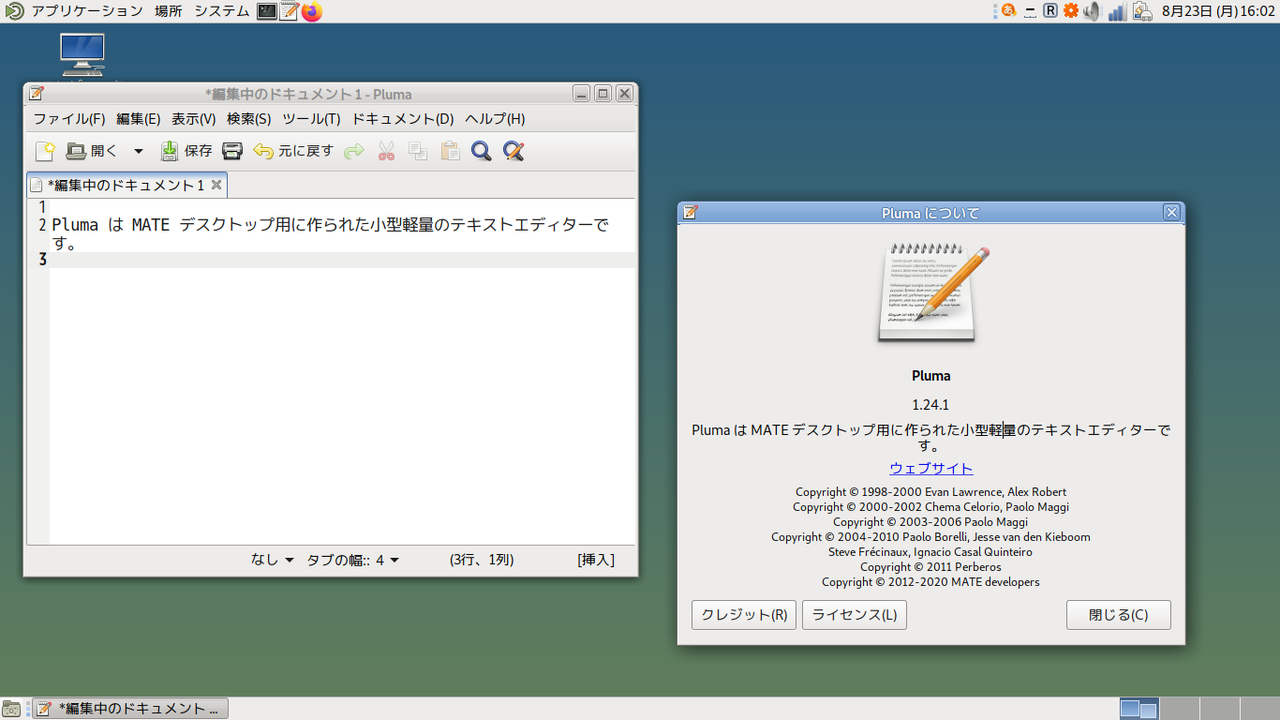Click Japanese input method あ tray icon
Viewport: 1280px width, 720px height.
click(1009, 11)
